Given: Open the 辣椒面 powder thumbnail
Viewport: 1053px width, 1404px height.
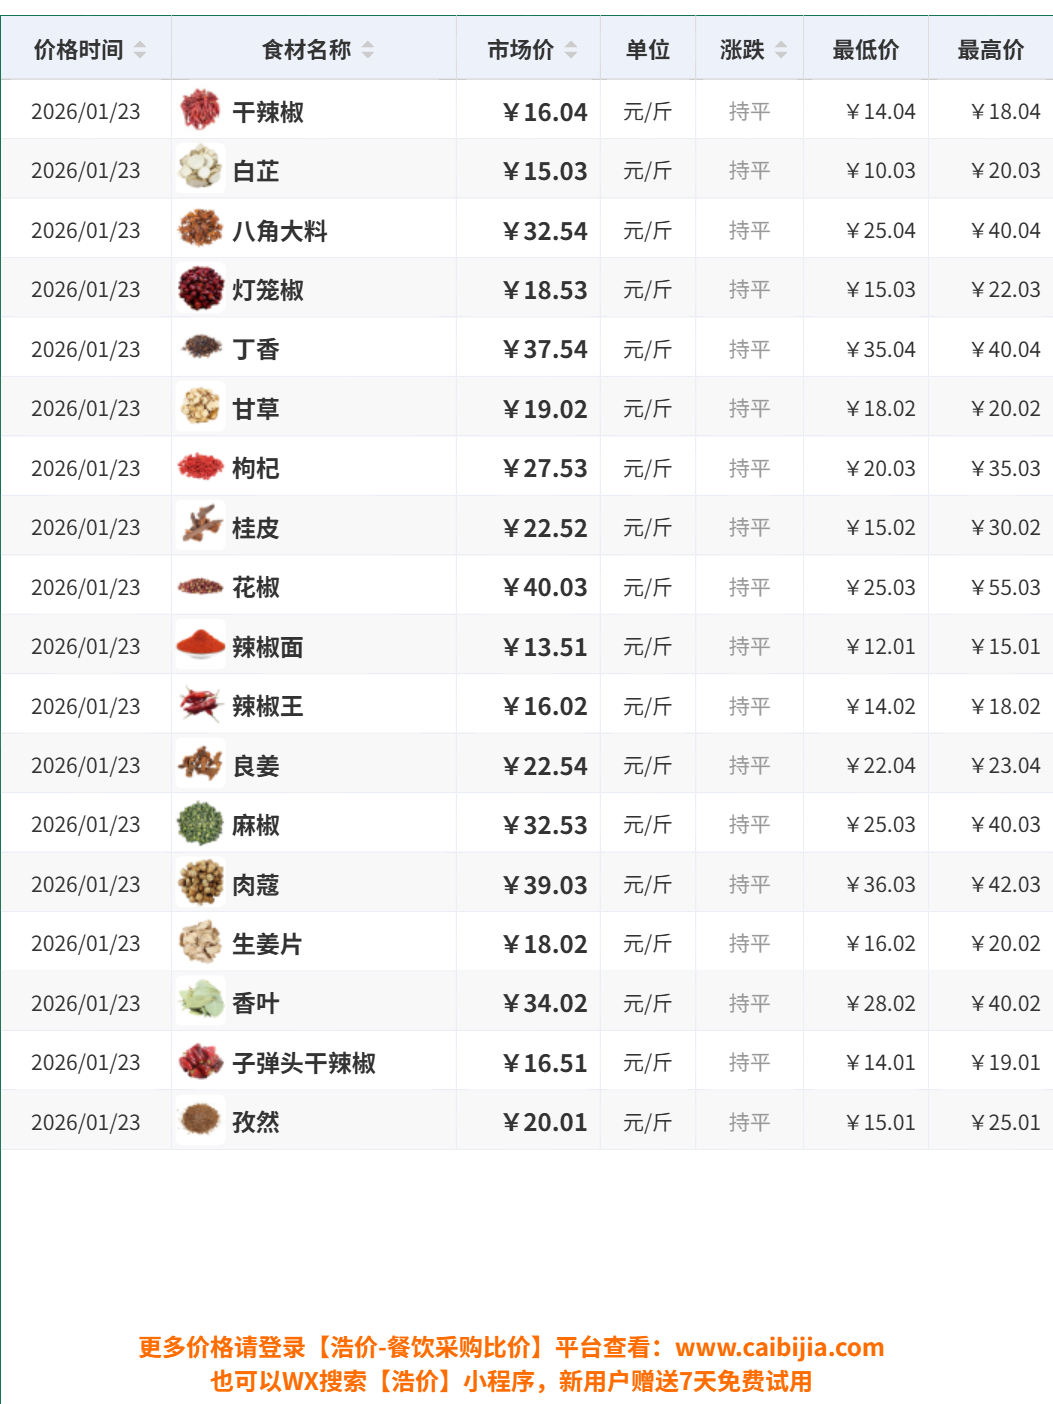Looking at the screenshot, I should [x=201, y=646].
